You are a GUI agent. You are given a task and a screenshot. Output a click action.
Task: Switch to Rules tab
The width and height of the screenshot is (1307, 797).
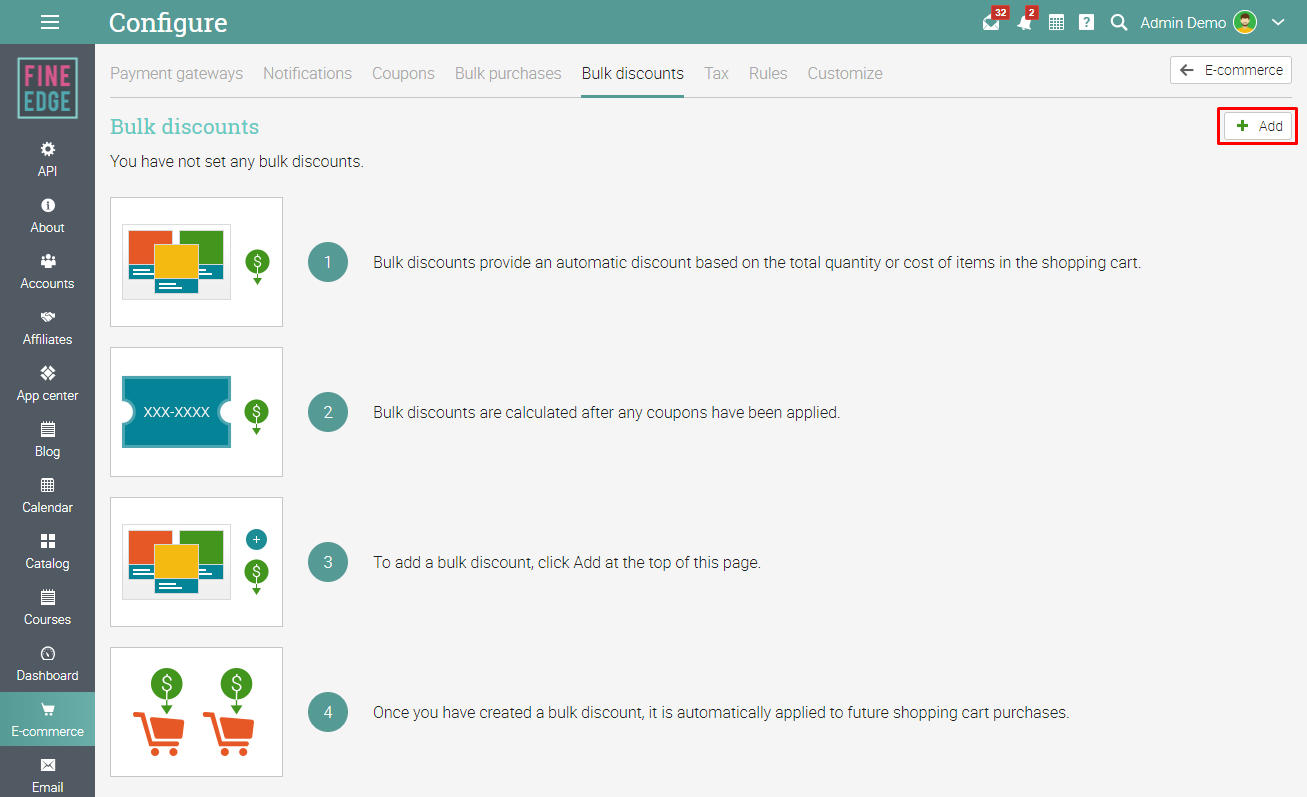point(768,73)
